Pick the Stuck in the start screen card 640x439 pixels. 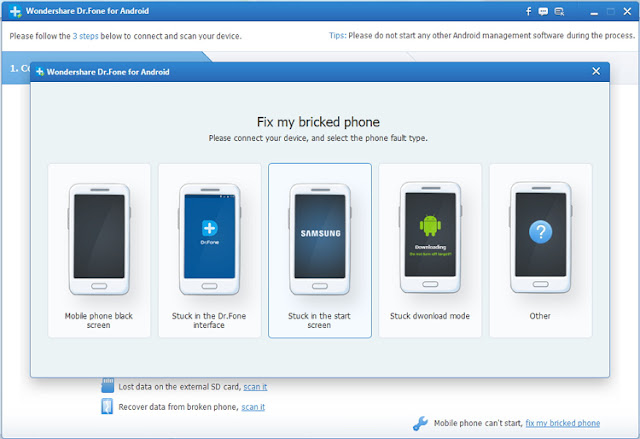(x=320, y=251)
